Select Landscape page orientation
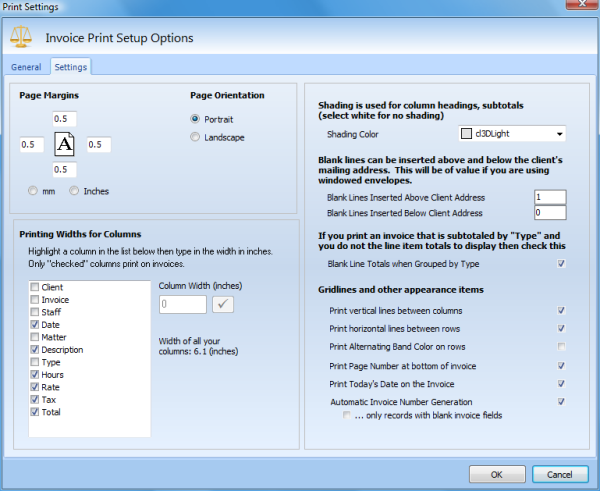 tap(195, 137)
